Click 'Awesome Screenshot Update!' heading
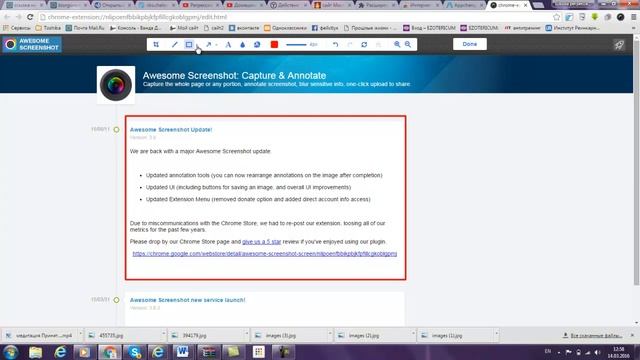The image size is (640, 360). click(171, 129)
